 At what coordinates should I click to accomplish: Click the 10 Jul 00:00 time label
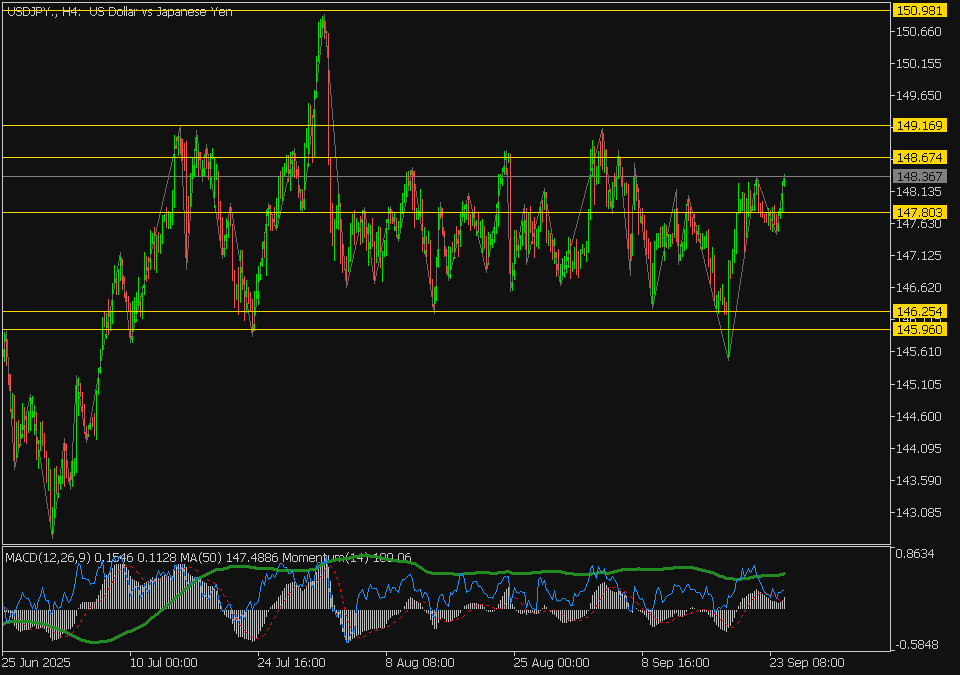(163, 663)
